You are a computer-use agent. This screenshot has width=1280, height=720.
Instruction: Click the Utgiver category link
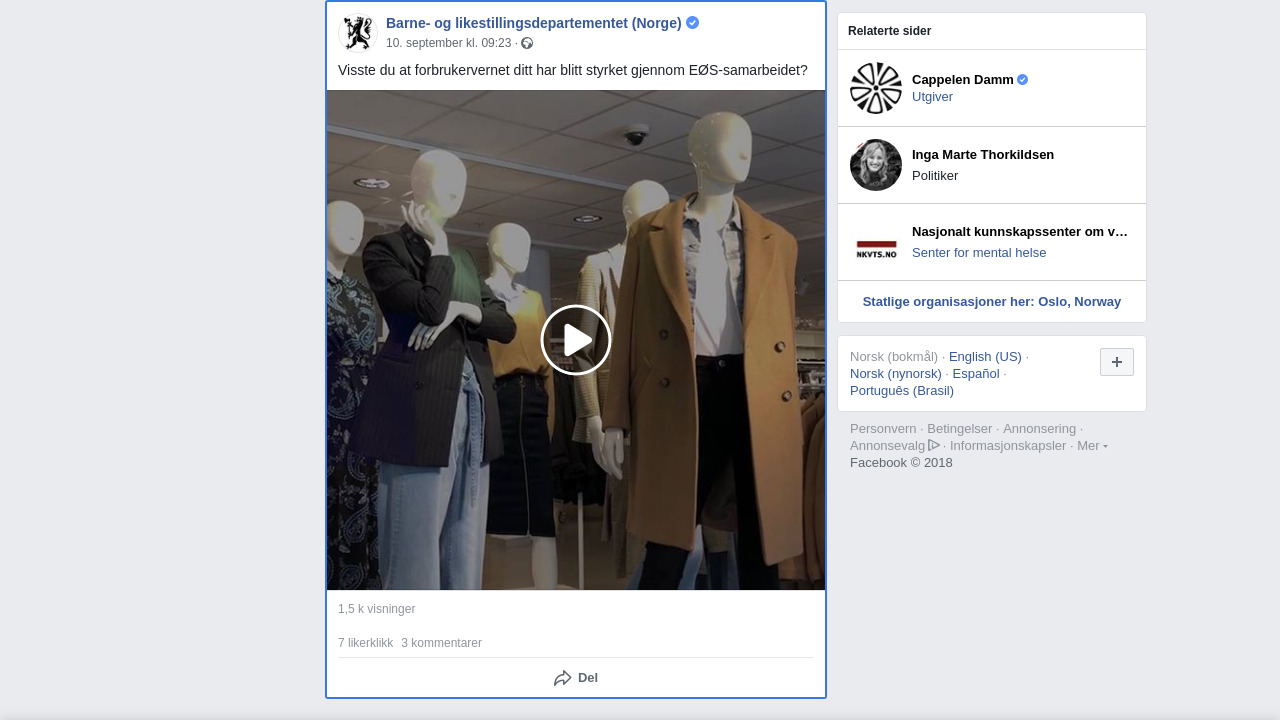click(x=932, y=97)
